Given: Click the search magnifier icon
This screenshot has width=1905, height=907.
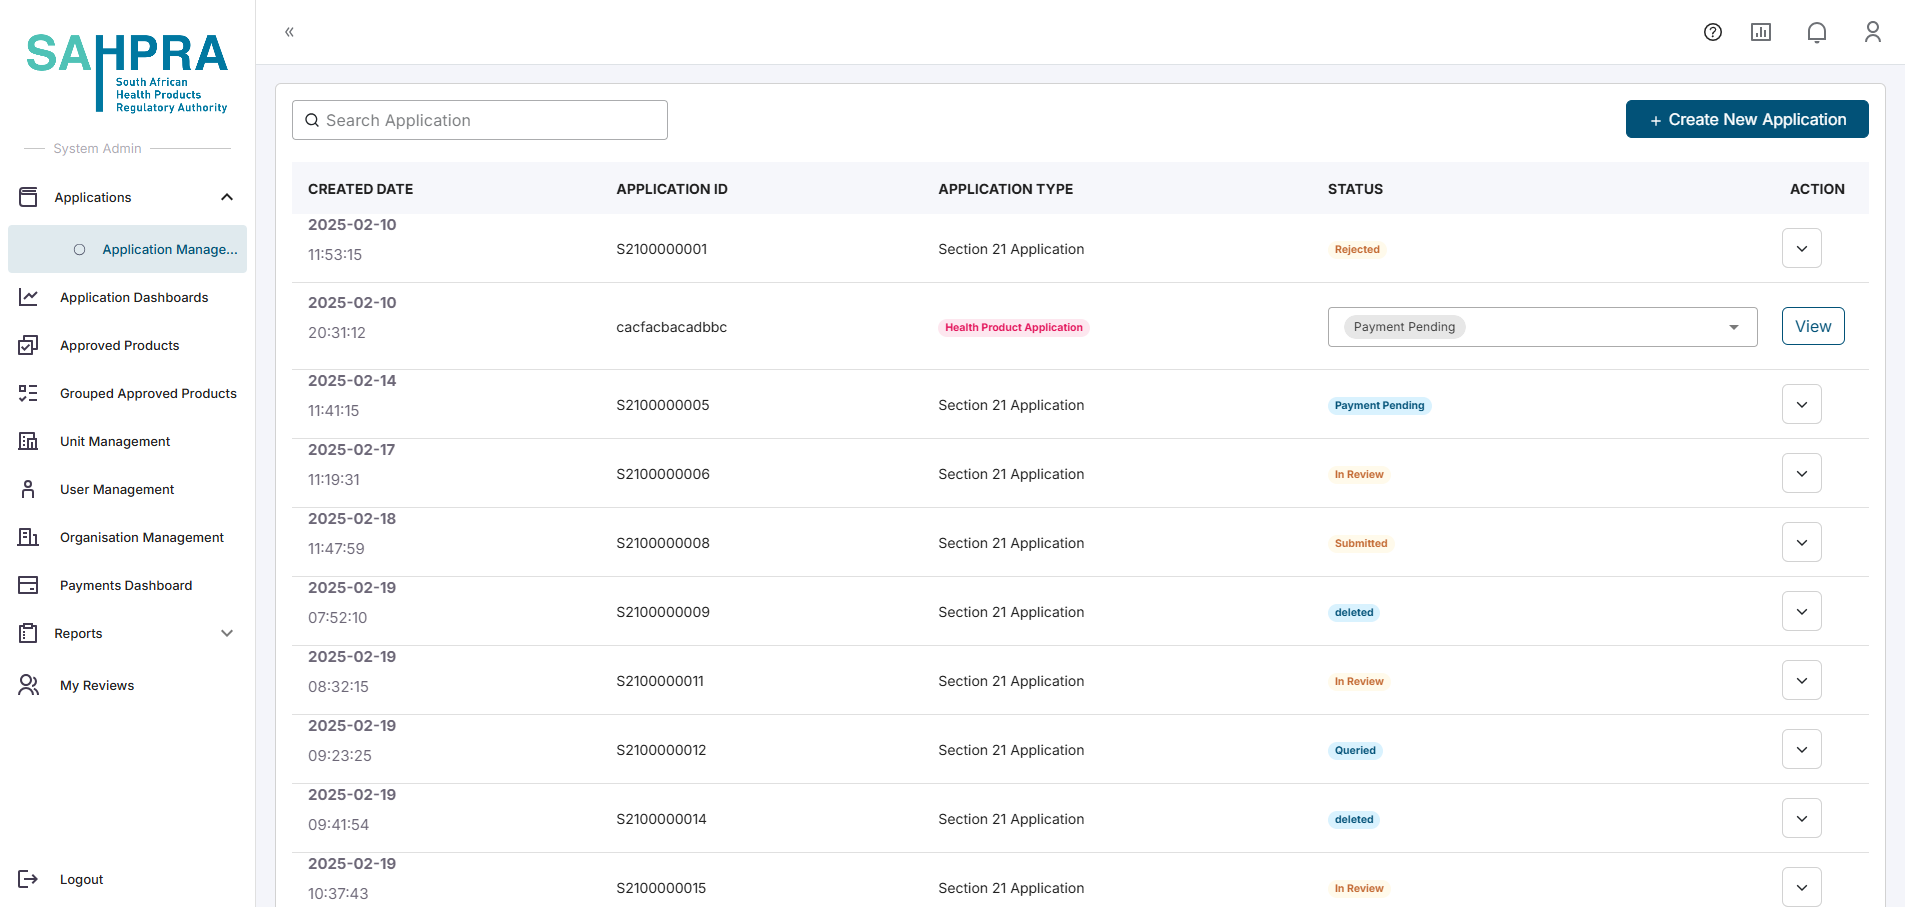Looking at the screenshot, I should click(x=312, y=120).
